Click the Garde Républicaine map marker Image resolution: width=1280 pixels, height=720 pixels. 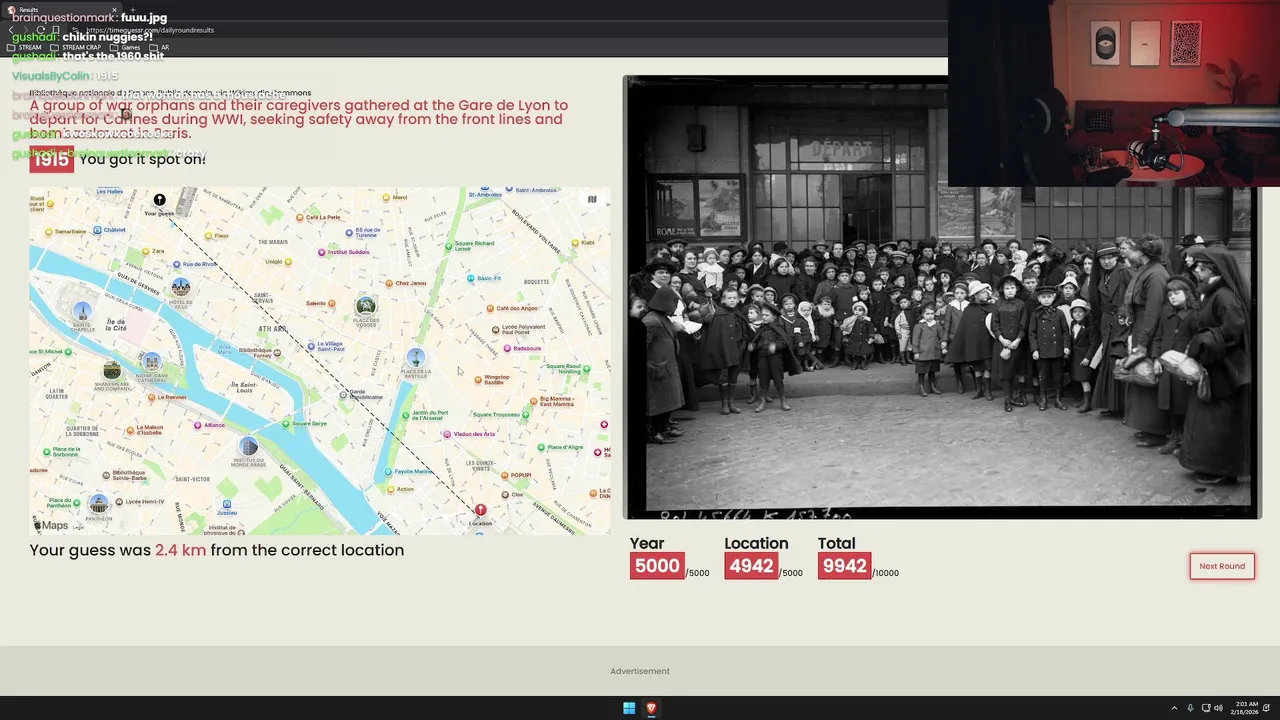pyautogui.click(x=343, y=395)
